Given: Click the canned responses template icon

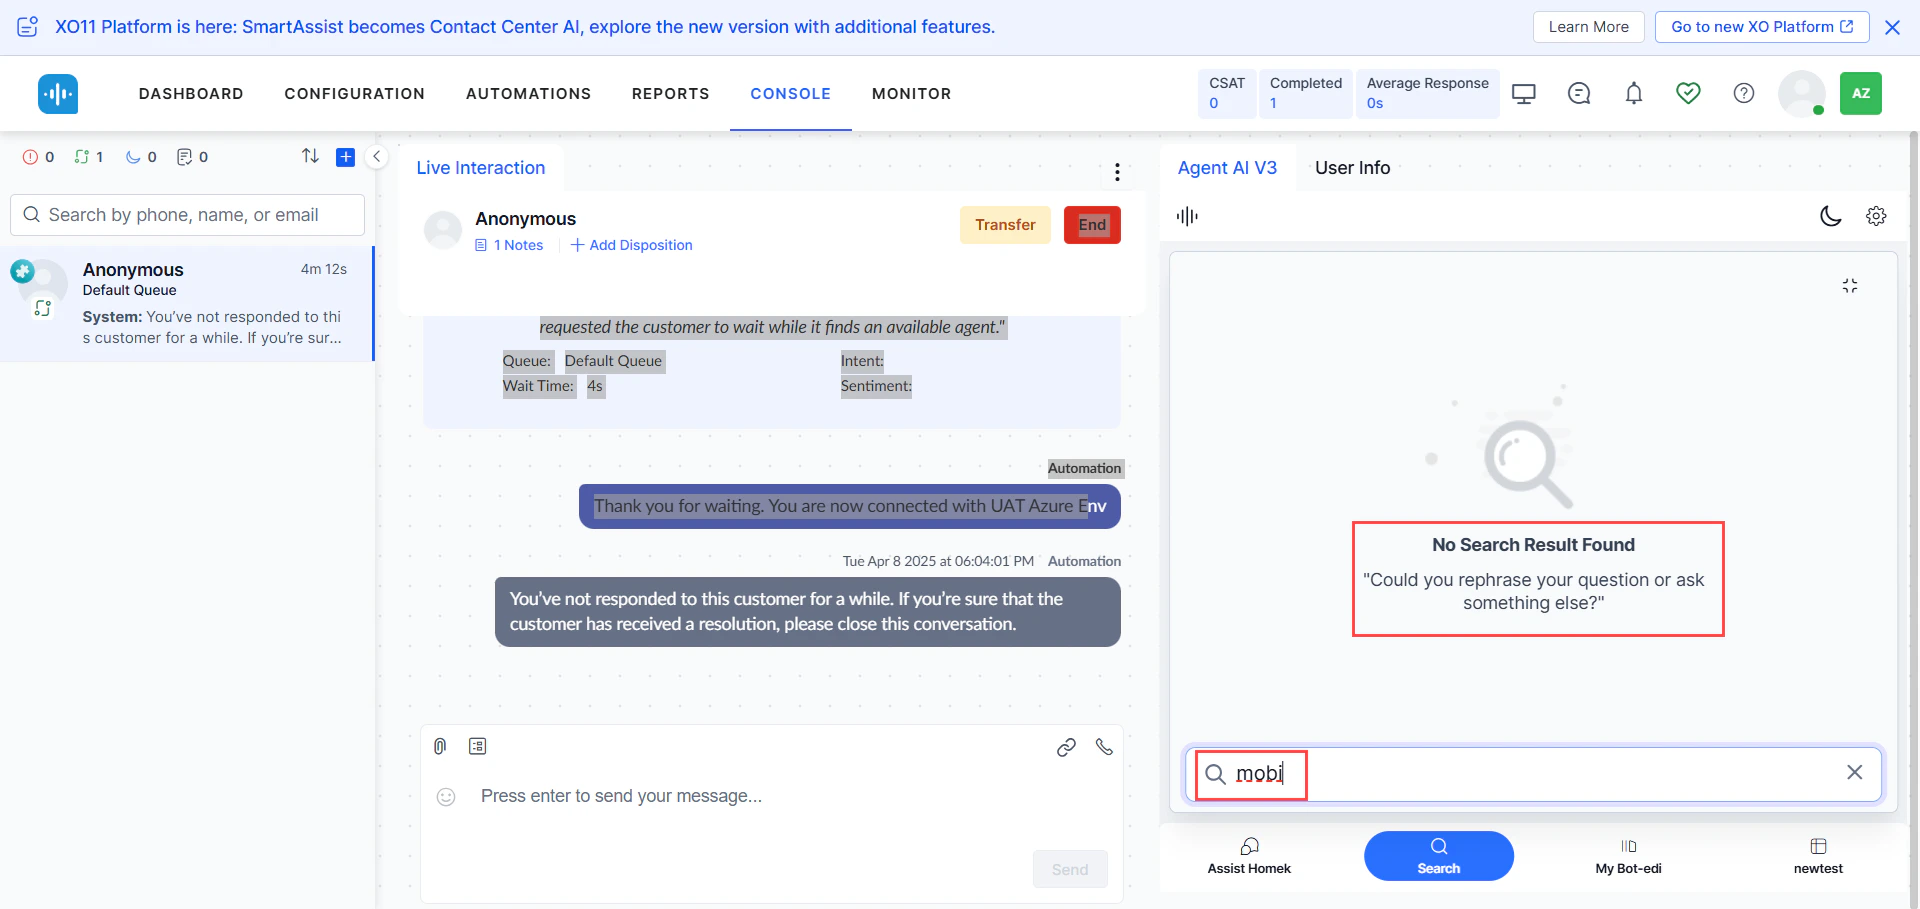Looking at the screenshot, I should pyautogui.click(x=478, y=746).
